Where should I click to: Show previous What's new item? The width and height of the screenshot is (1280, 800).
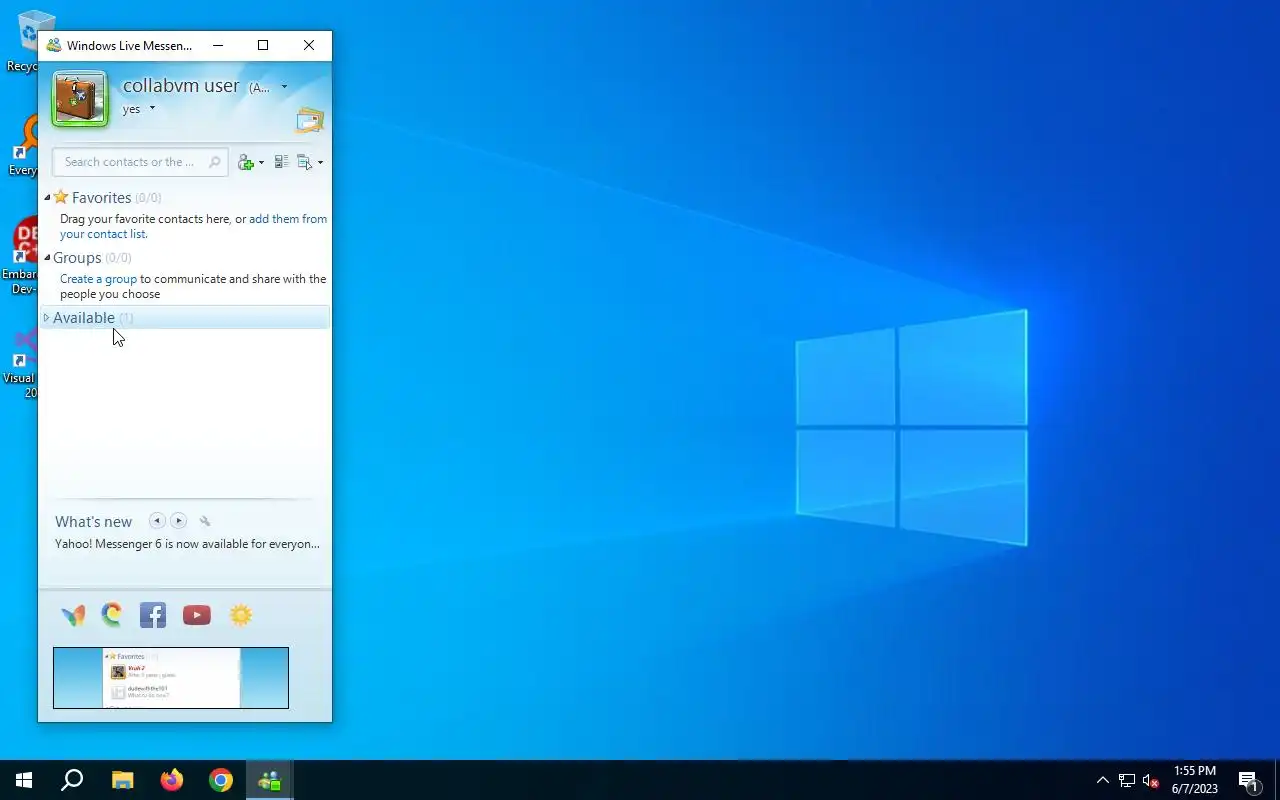coord(157,521)
